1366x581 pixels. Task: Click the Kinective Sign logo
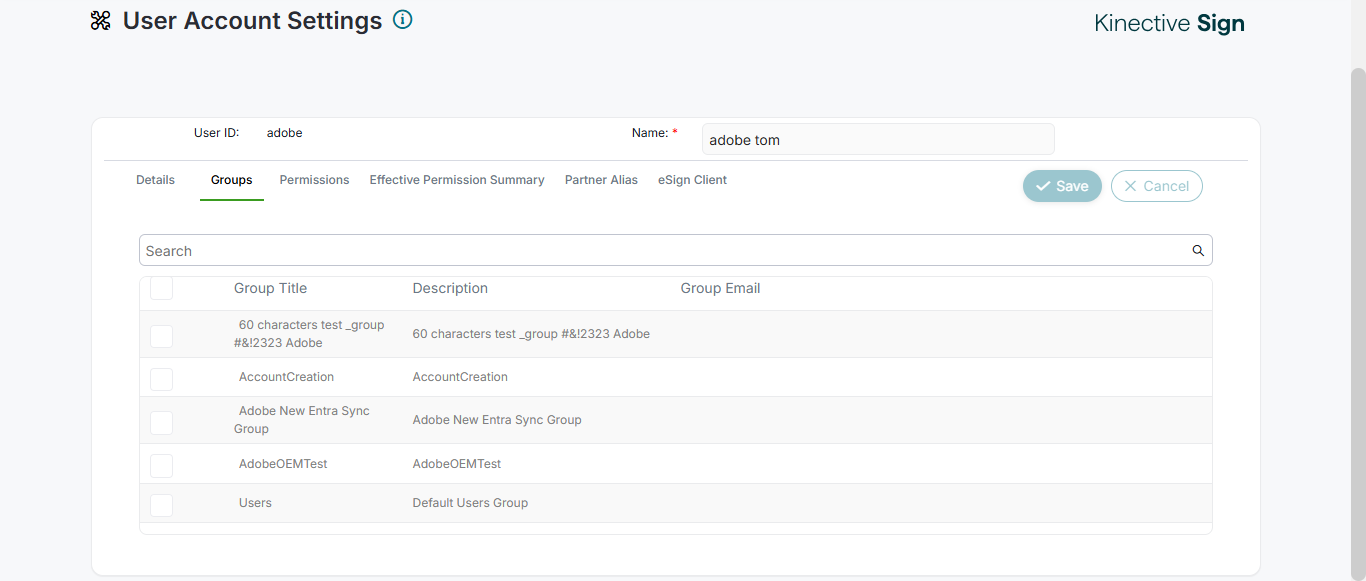[1169, 24]
